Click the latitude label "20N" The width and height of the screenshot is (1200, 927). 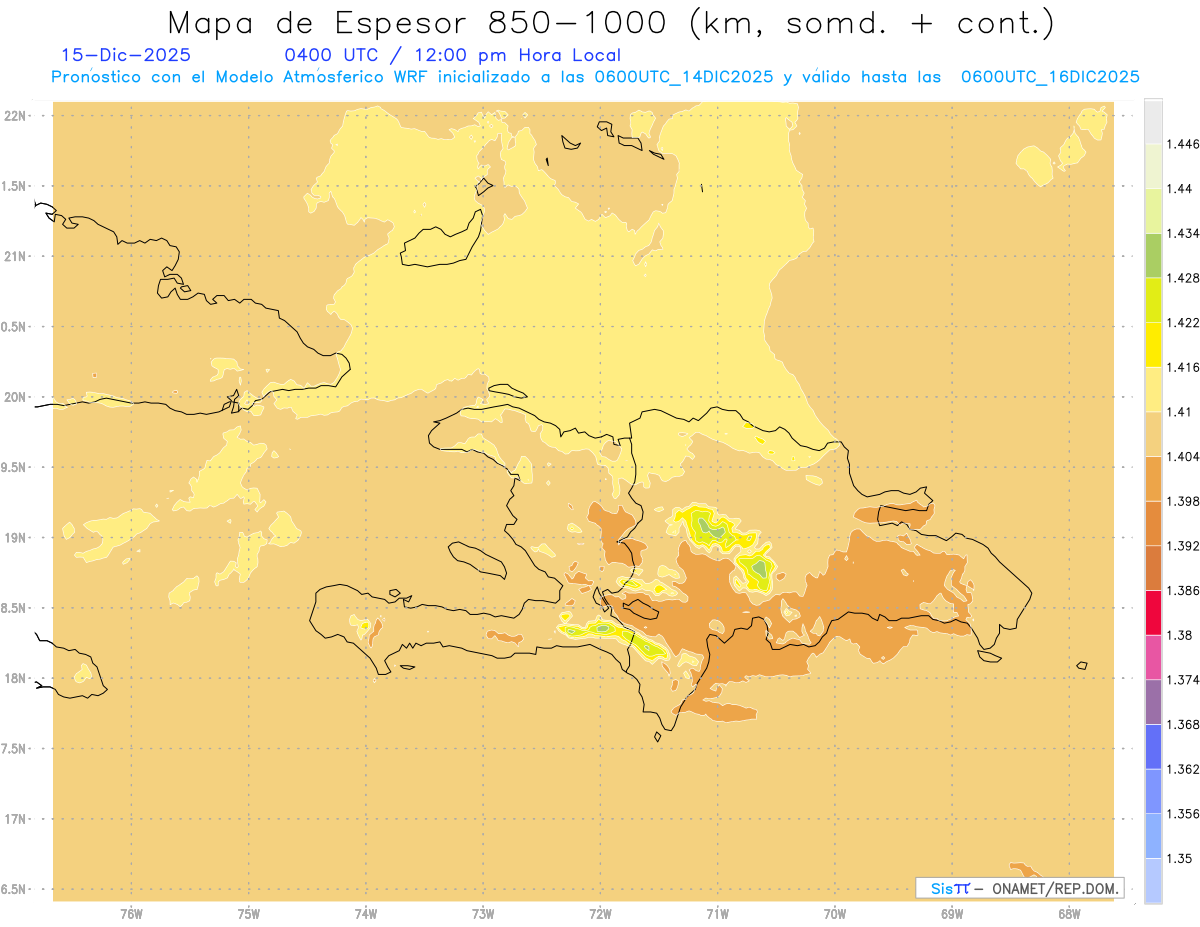[15, 397]
